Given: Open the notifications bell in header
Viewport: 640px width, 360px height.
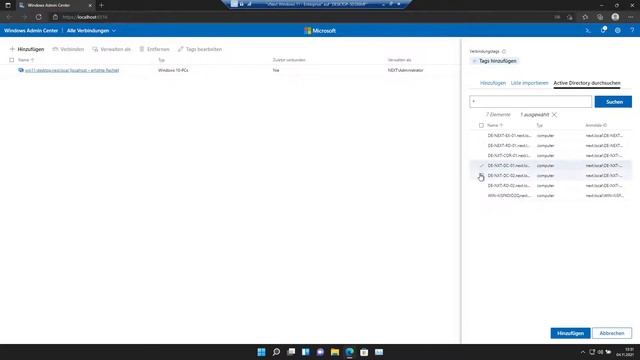Looking at the screenshot, I should [603, 30].
